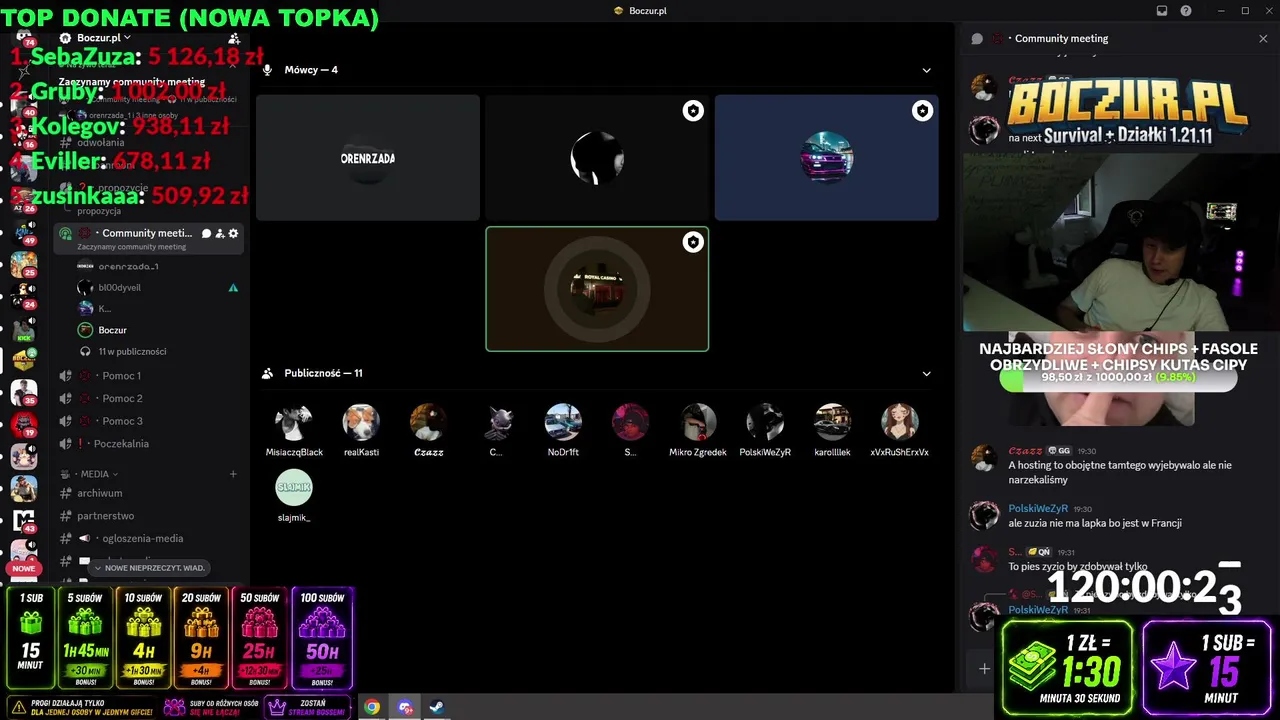Click the red NOWE pill in server list
This screenshot has width=1280, height=720.
coord(24,568)
